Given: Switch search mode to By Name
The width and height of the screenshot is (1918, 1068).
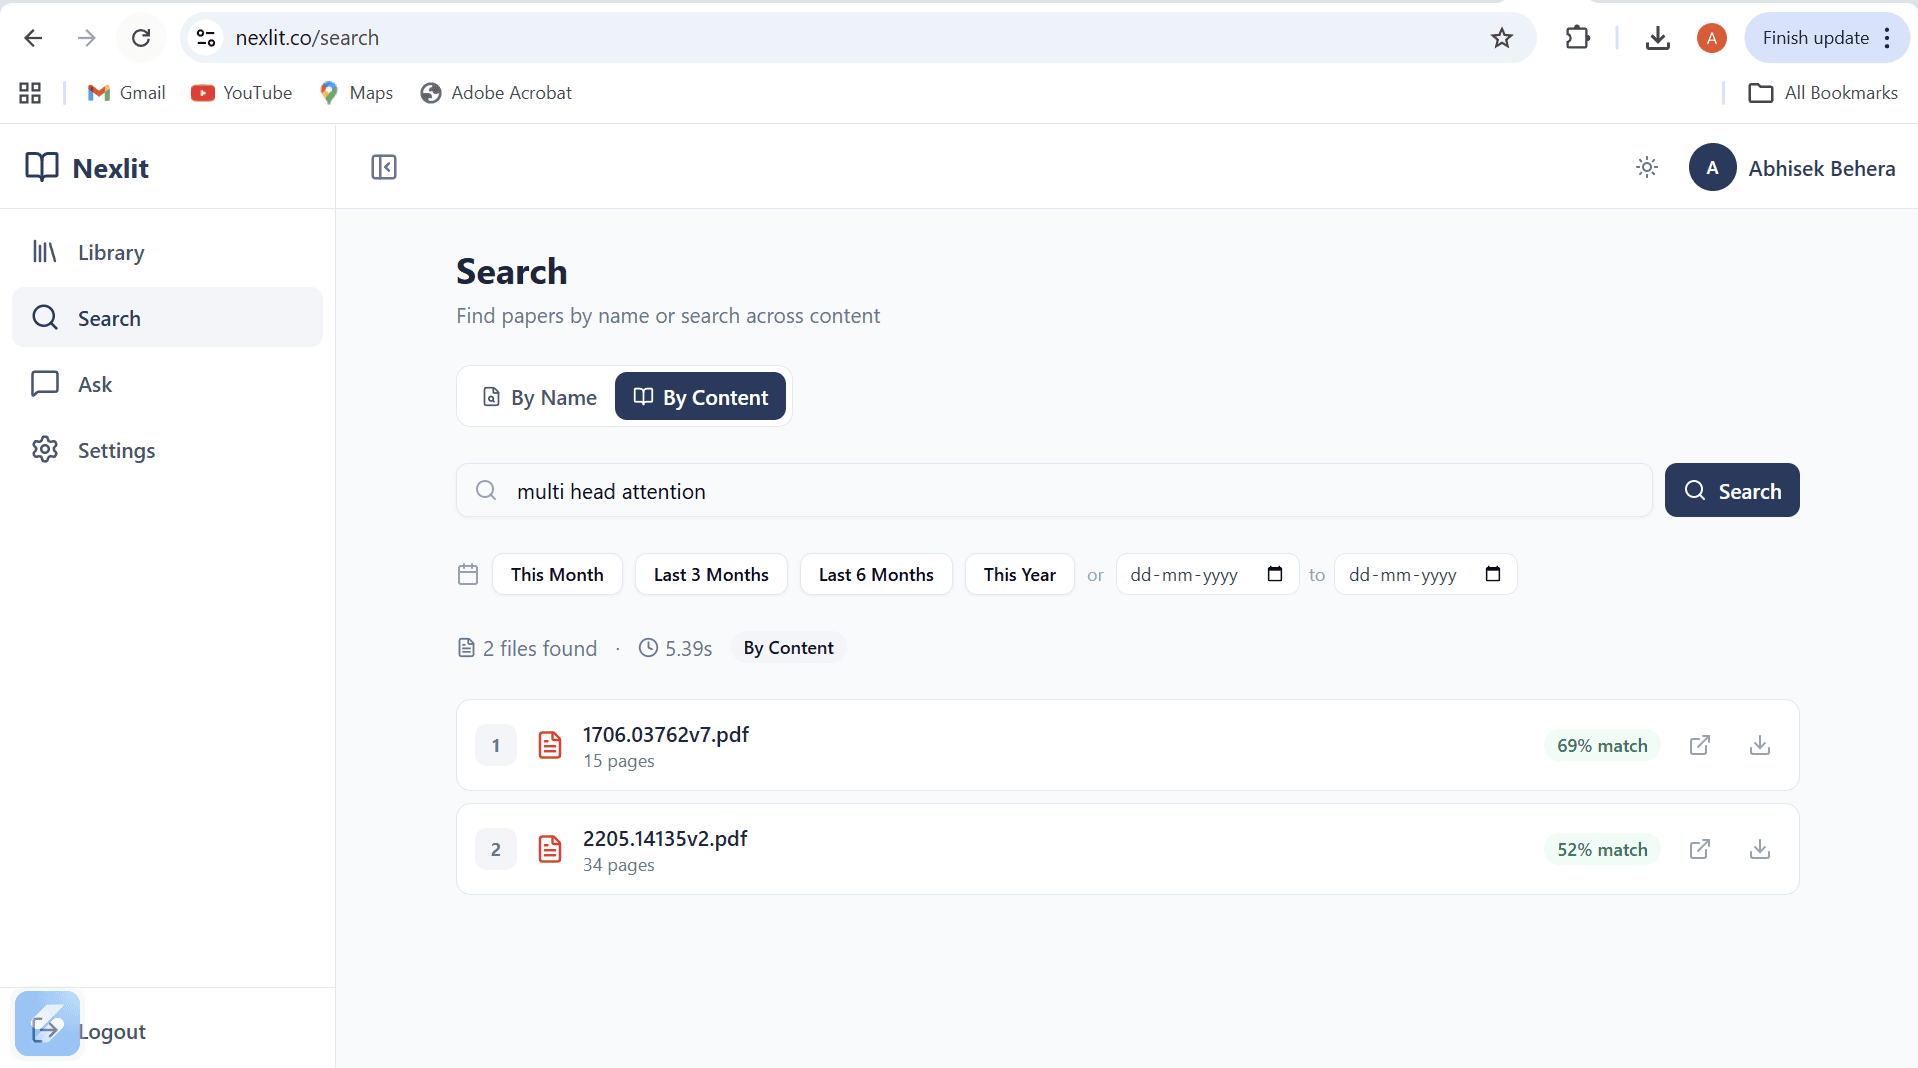Looking at the screenshot, I should (x=537, y=396).
